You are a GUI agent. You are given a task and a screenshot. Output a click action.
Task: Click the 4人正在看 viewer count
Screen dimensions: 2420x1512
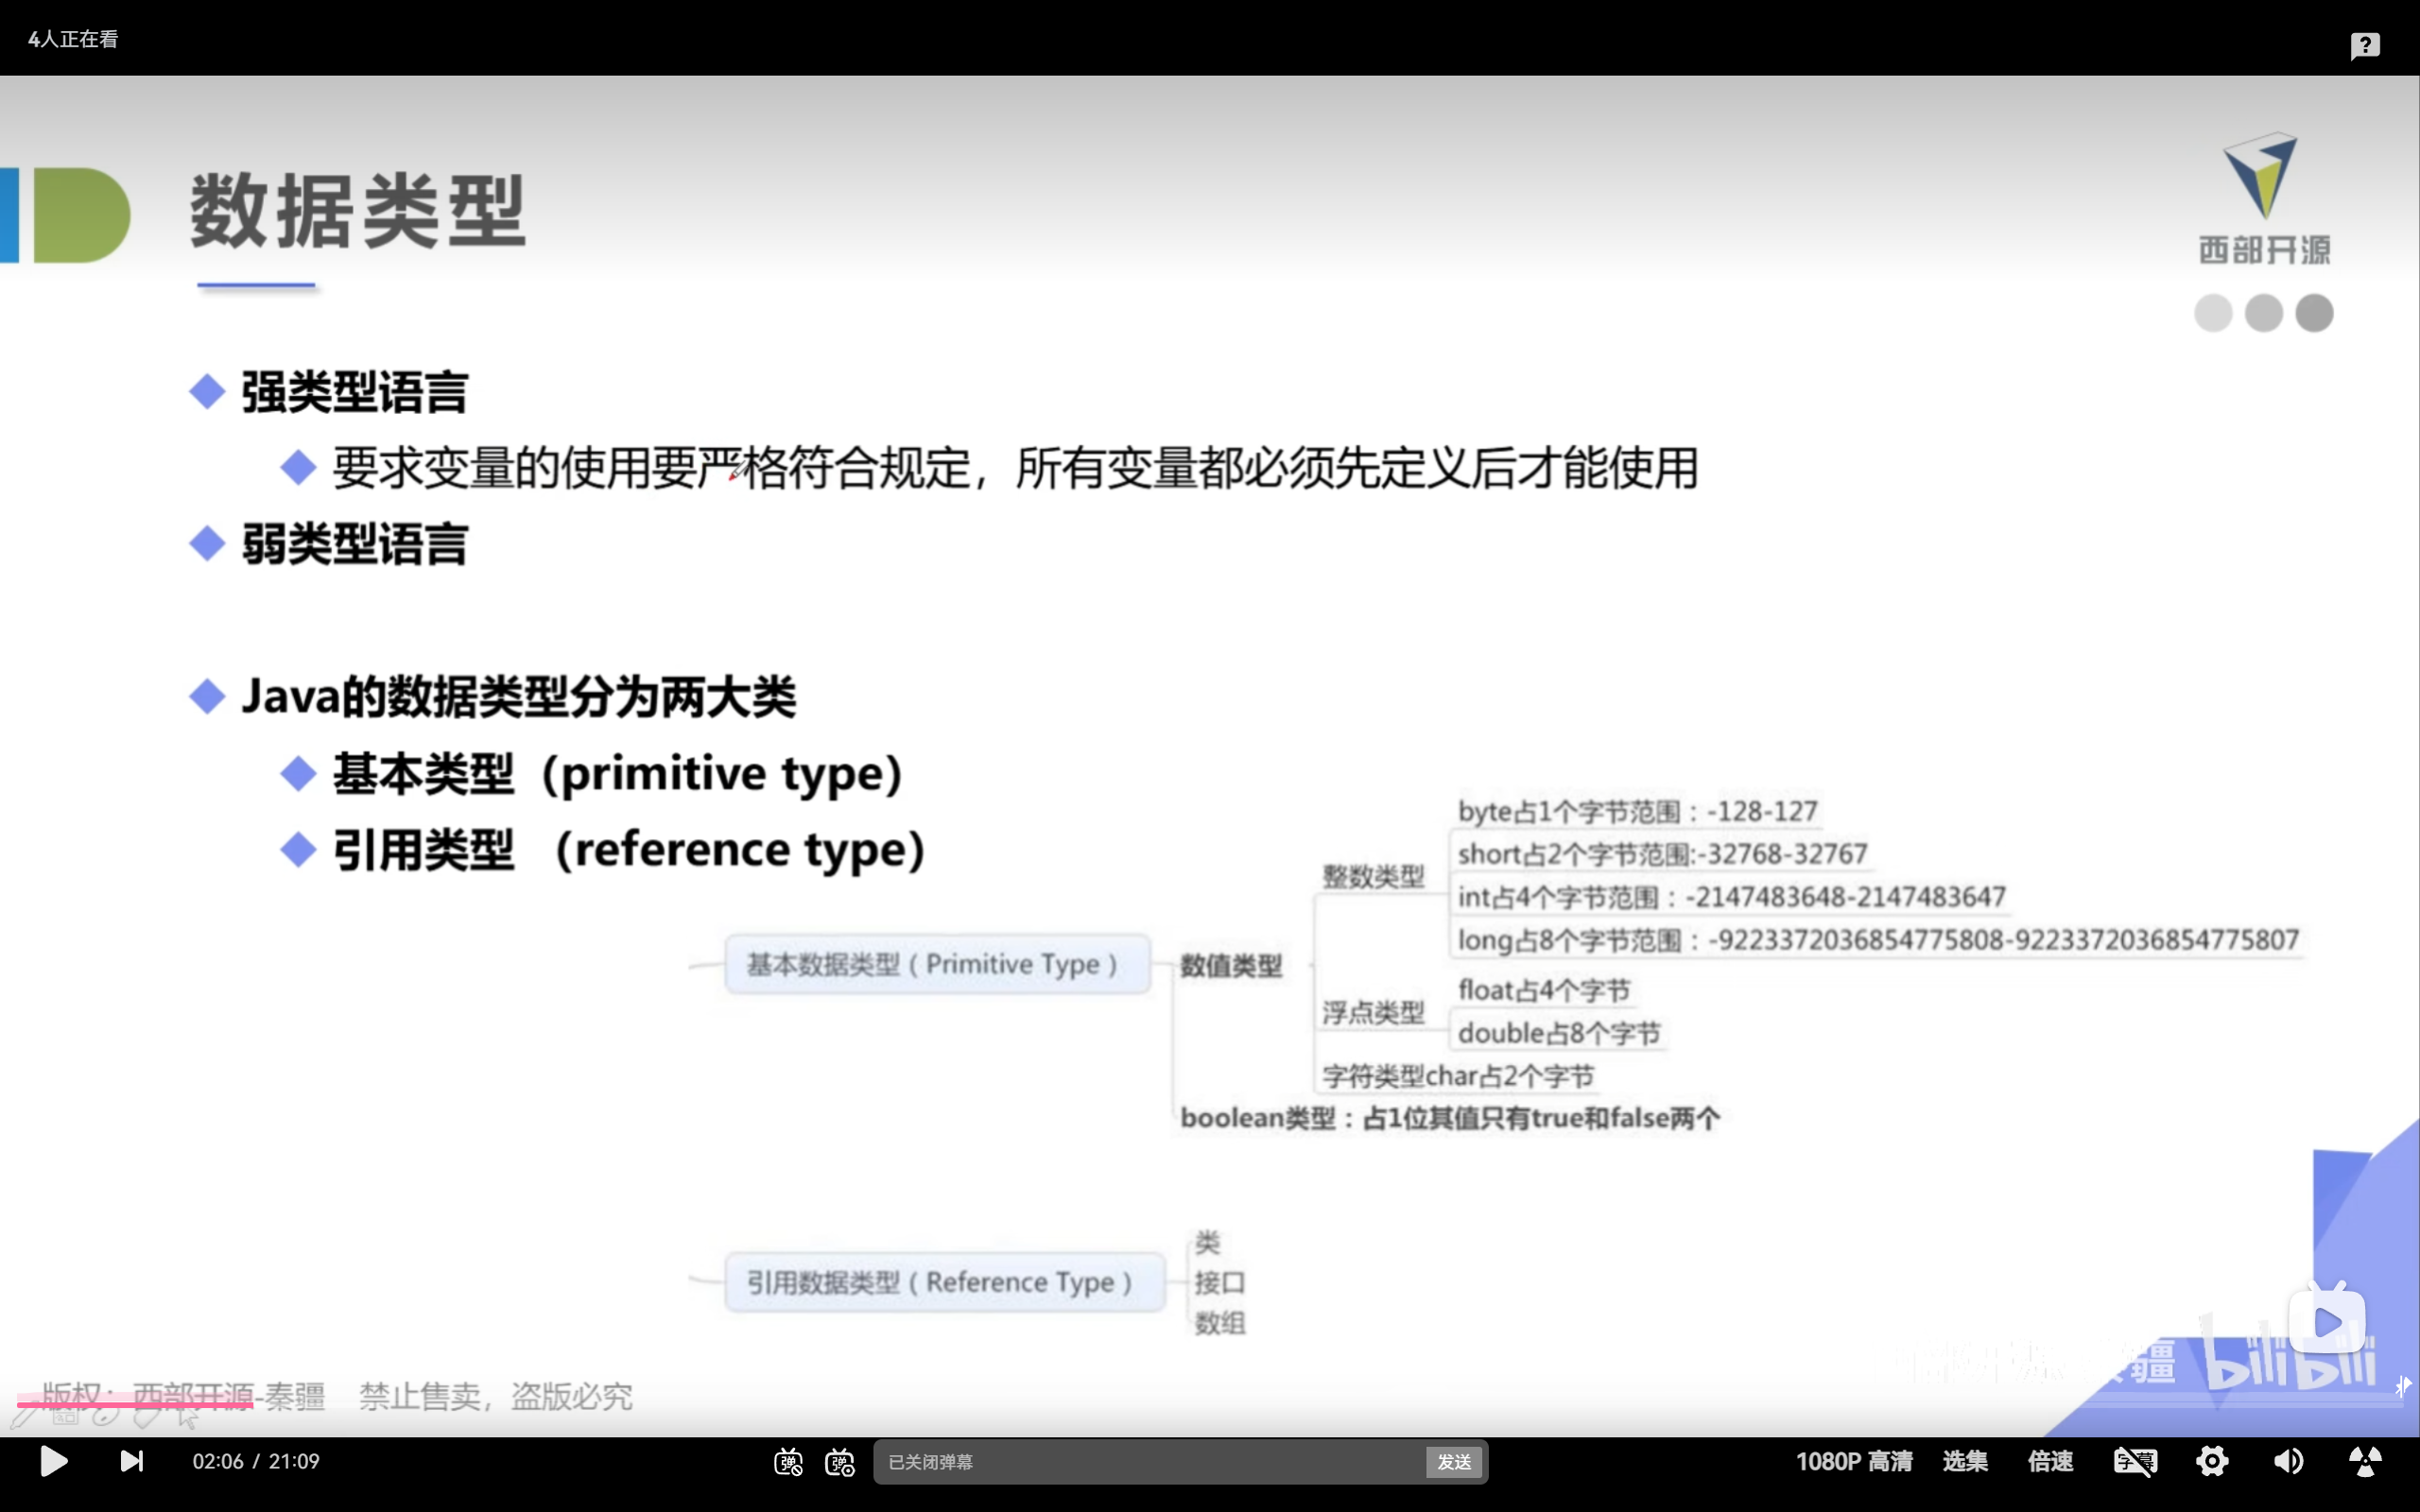[73, 39]
